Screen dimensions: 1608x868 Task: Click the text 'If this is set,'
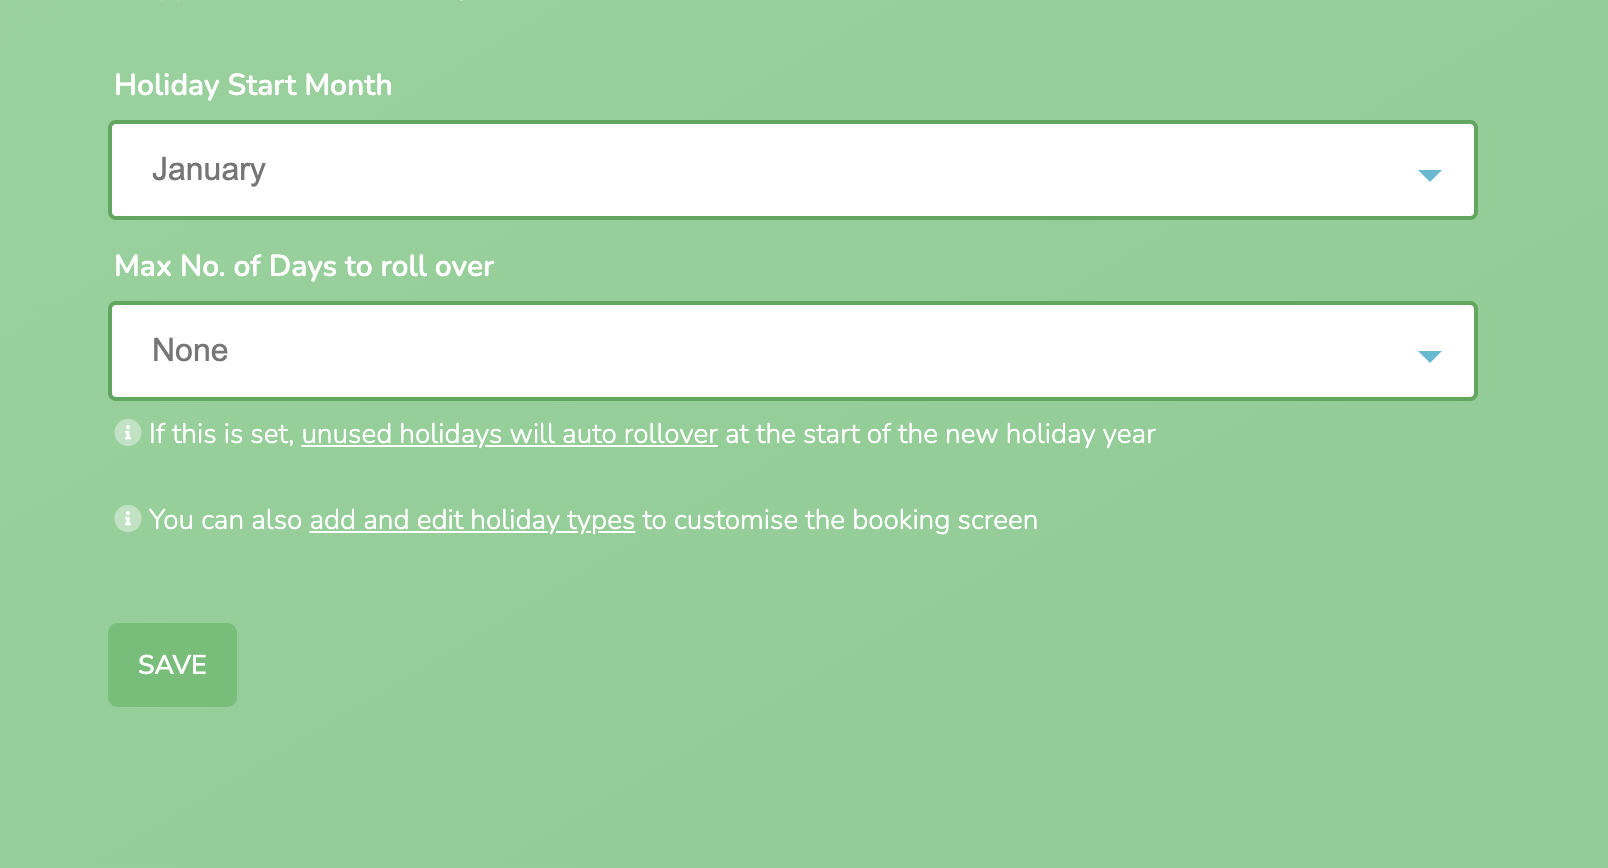coord(221,434)
